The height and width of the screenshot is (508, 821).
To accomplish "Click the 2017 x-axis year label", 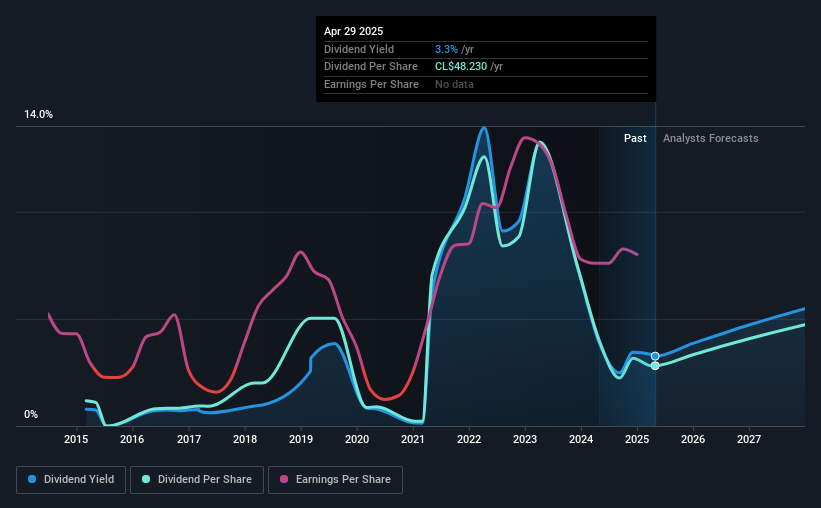I will tap(188, 439).
